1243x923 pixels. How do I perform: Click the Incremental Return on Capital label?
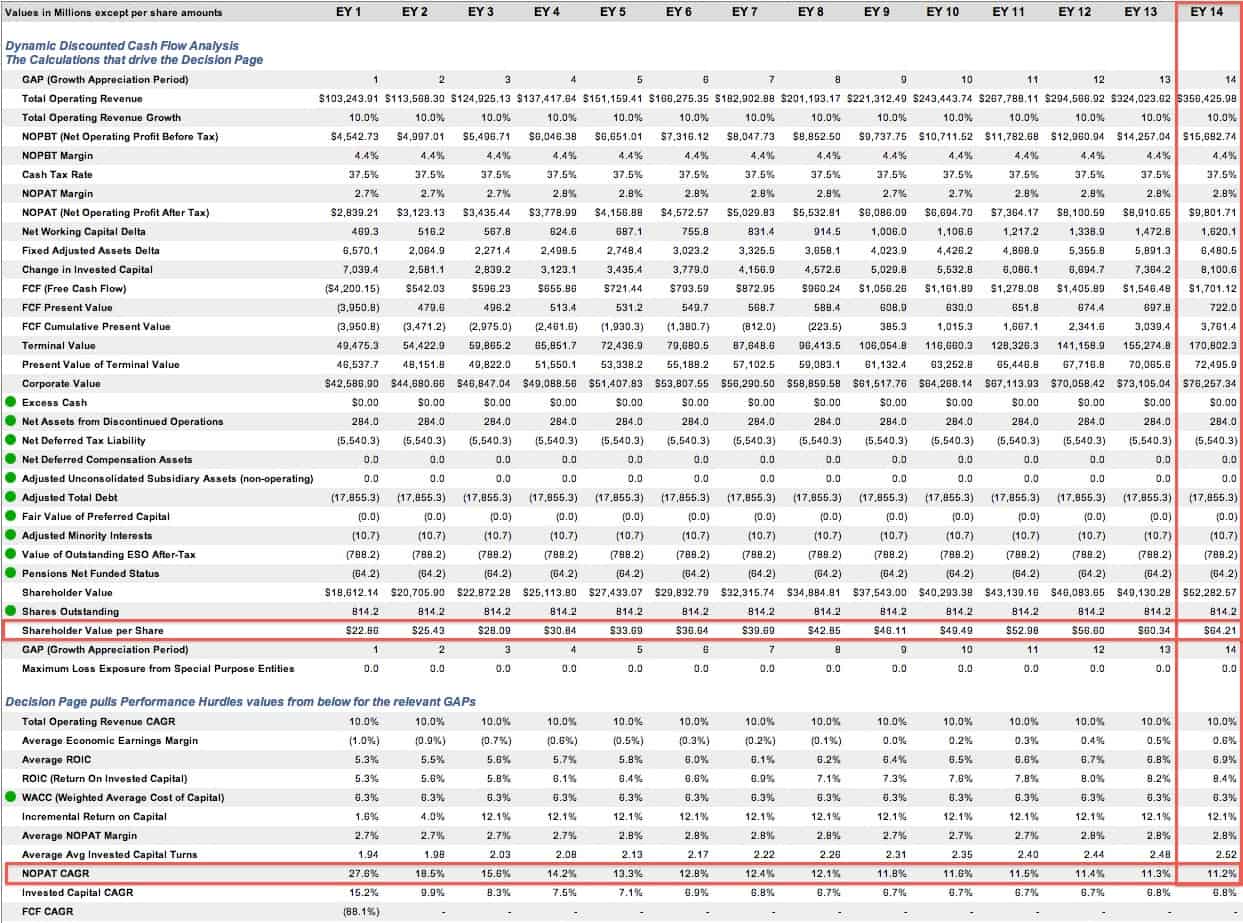coord(95,816)
